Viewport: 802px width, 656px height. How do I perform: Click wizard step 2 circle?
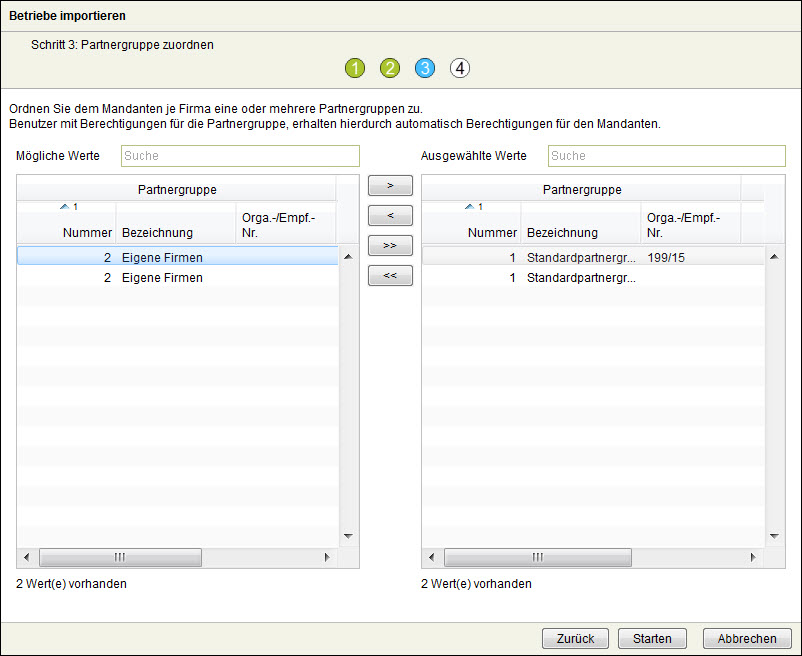tap(390, 68)
